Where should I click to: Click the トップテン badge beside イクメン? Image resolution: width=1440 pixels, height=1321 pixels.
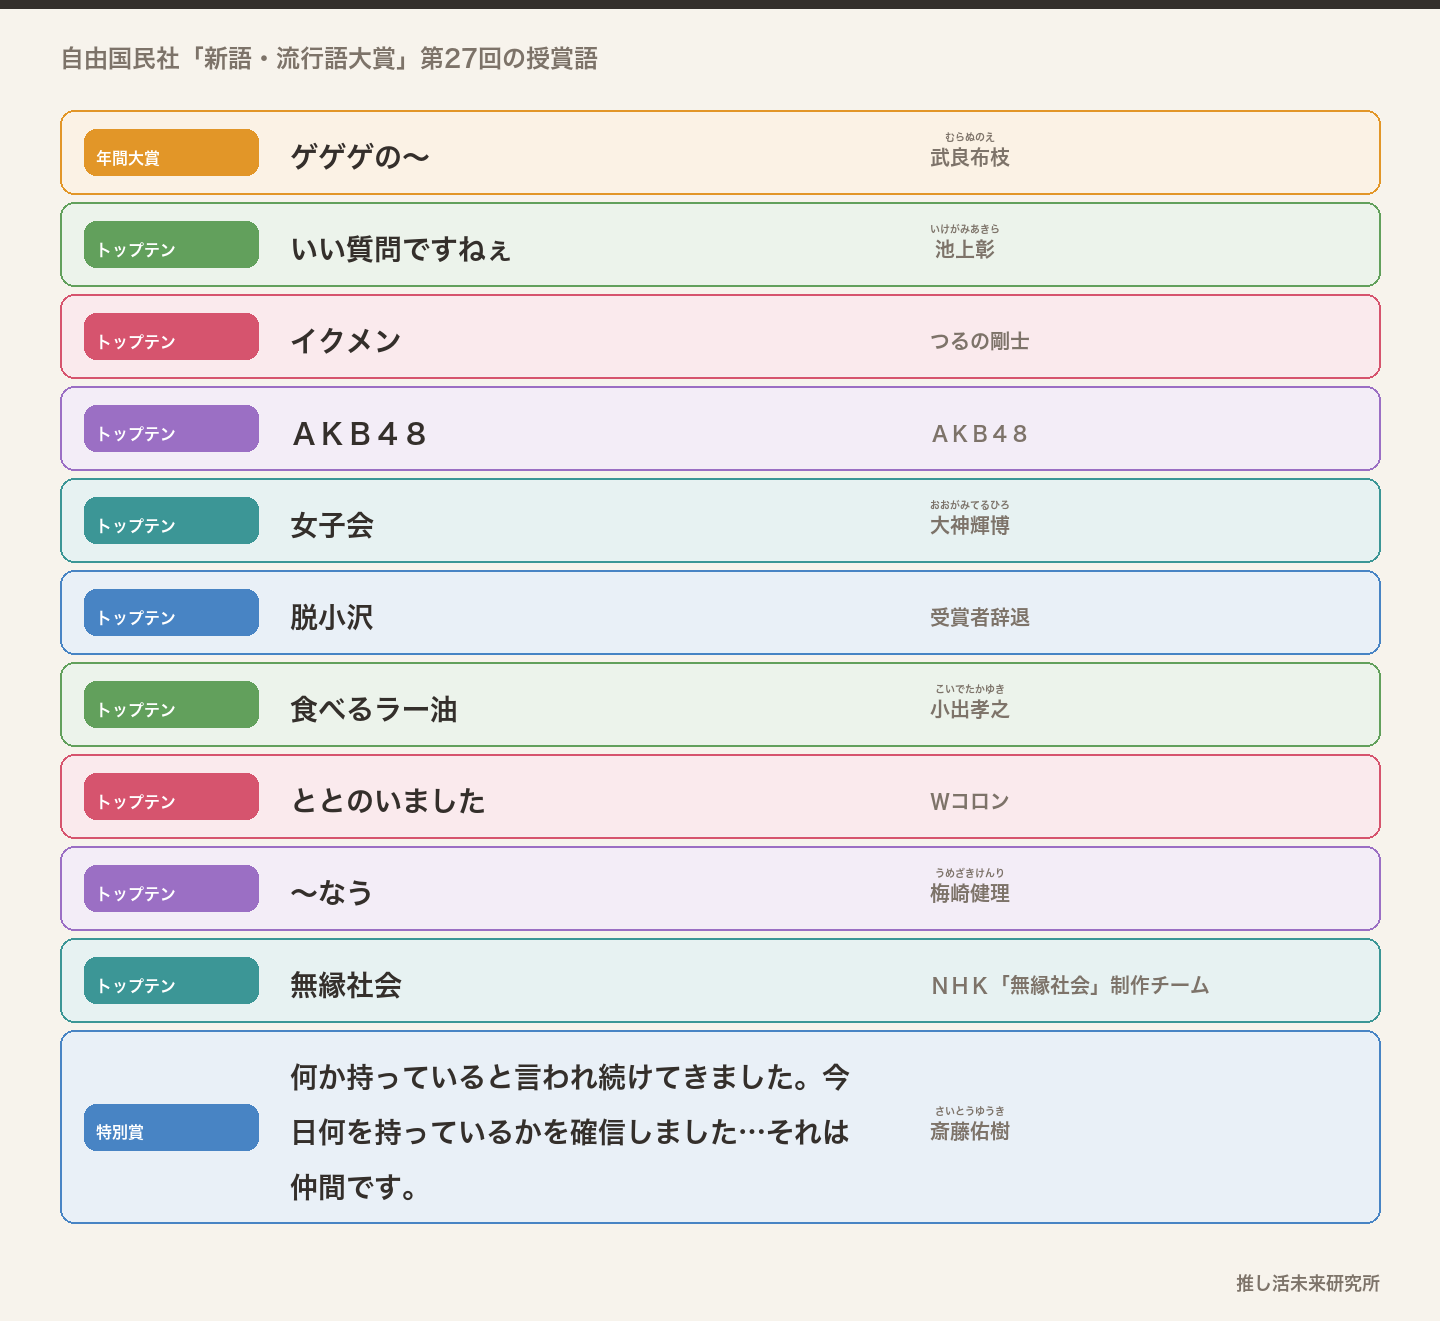click(171, 337)
